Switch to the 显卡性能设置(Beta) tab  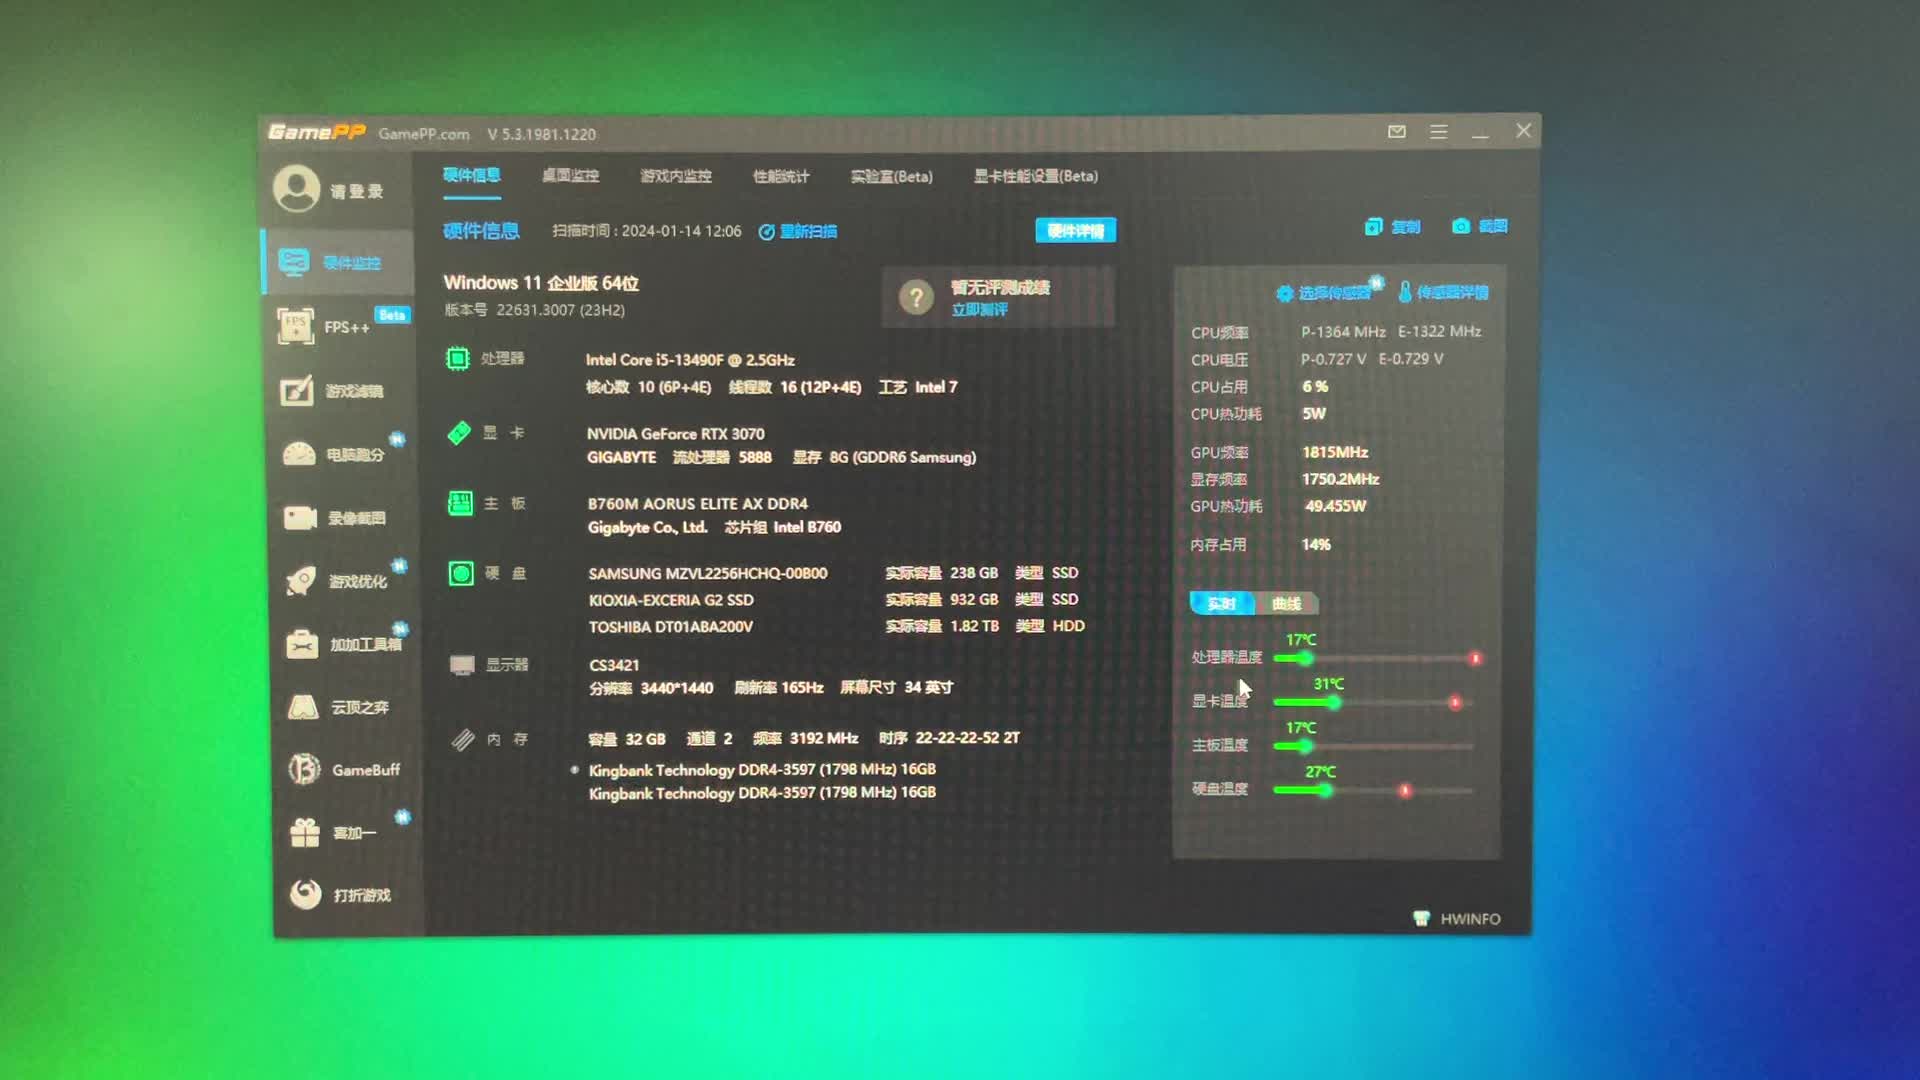[1036, 176]
